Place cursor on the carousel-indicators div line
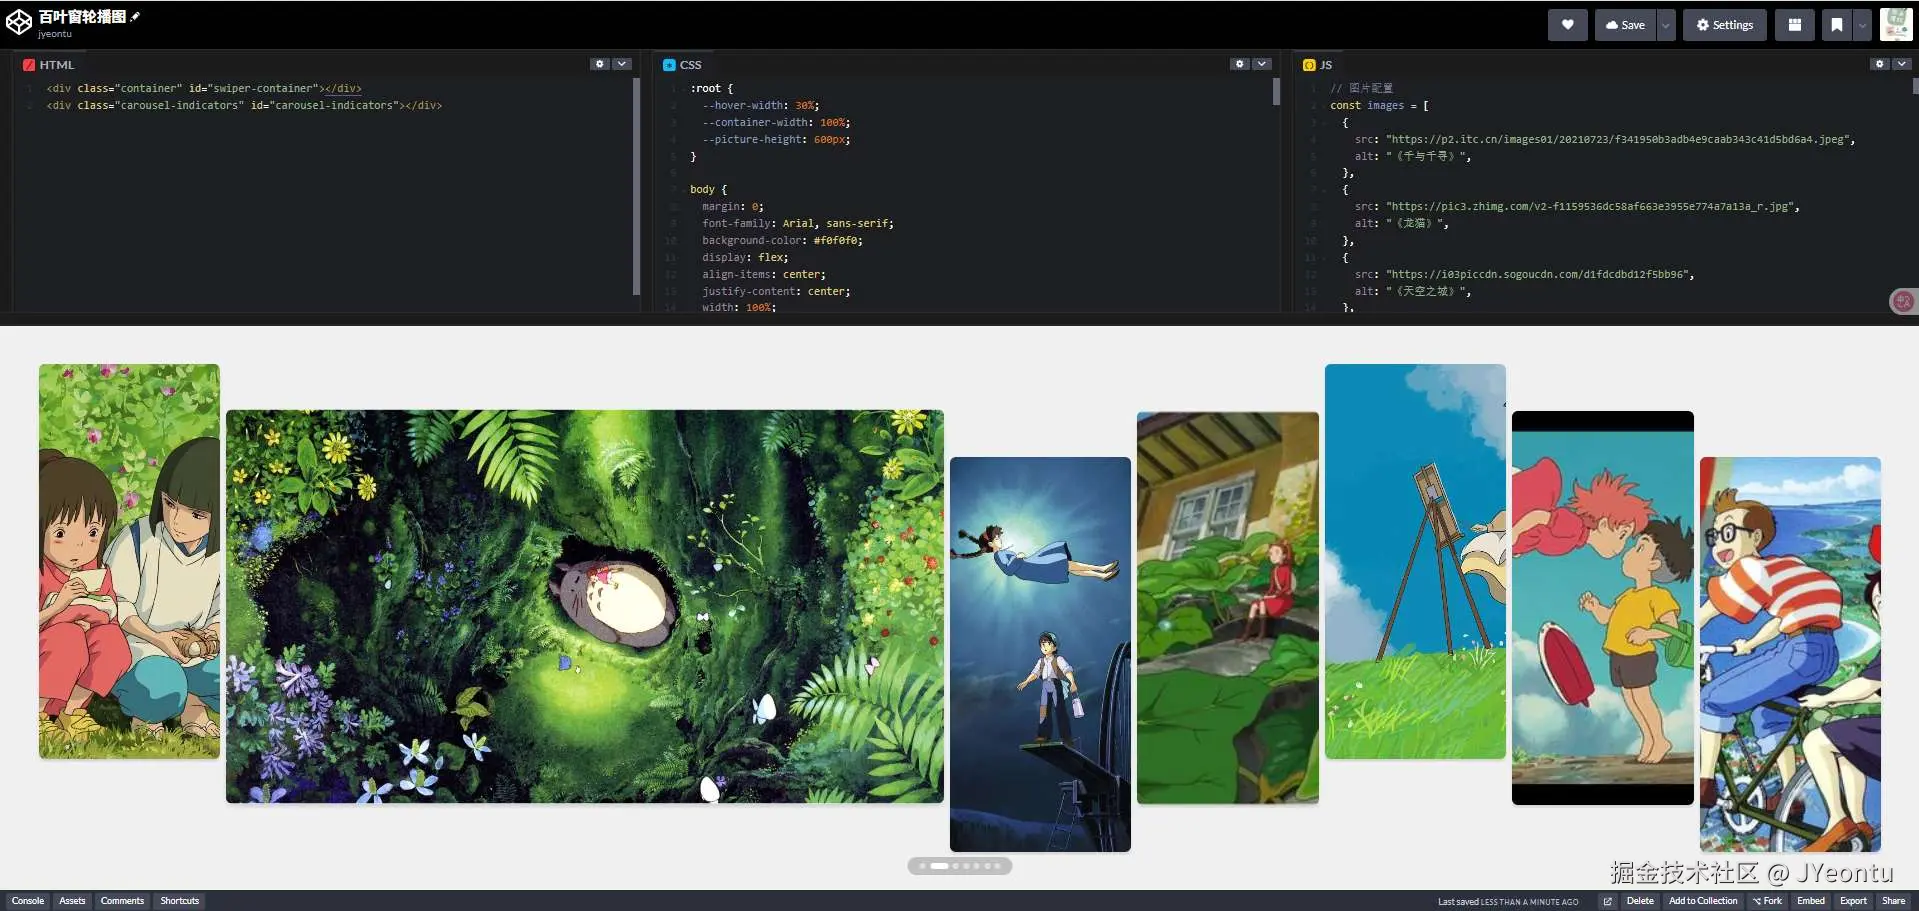The width and height of the screenshot is (1919, 911). [244, 105]
